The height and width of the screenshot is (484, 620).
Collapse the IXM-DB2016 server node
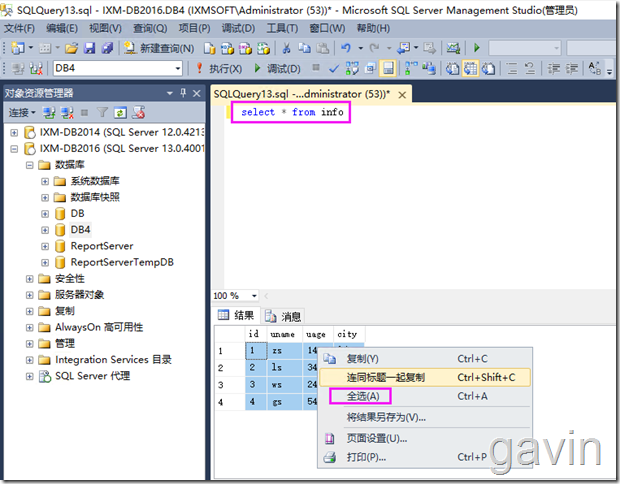[14, 149]
